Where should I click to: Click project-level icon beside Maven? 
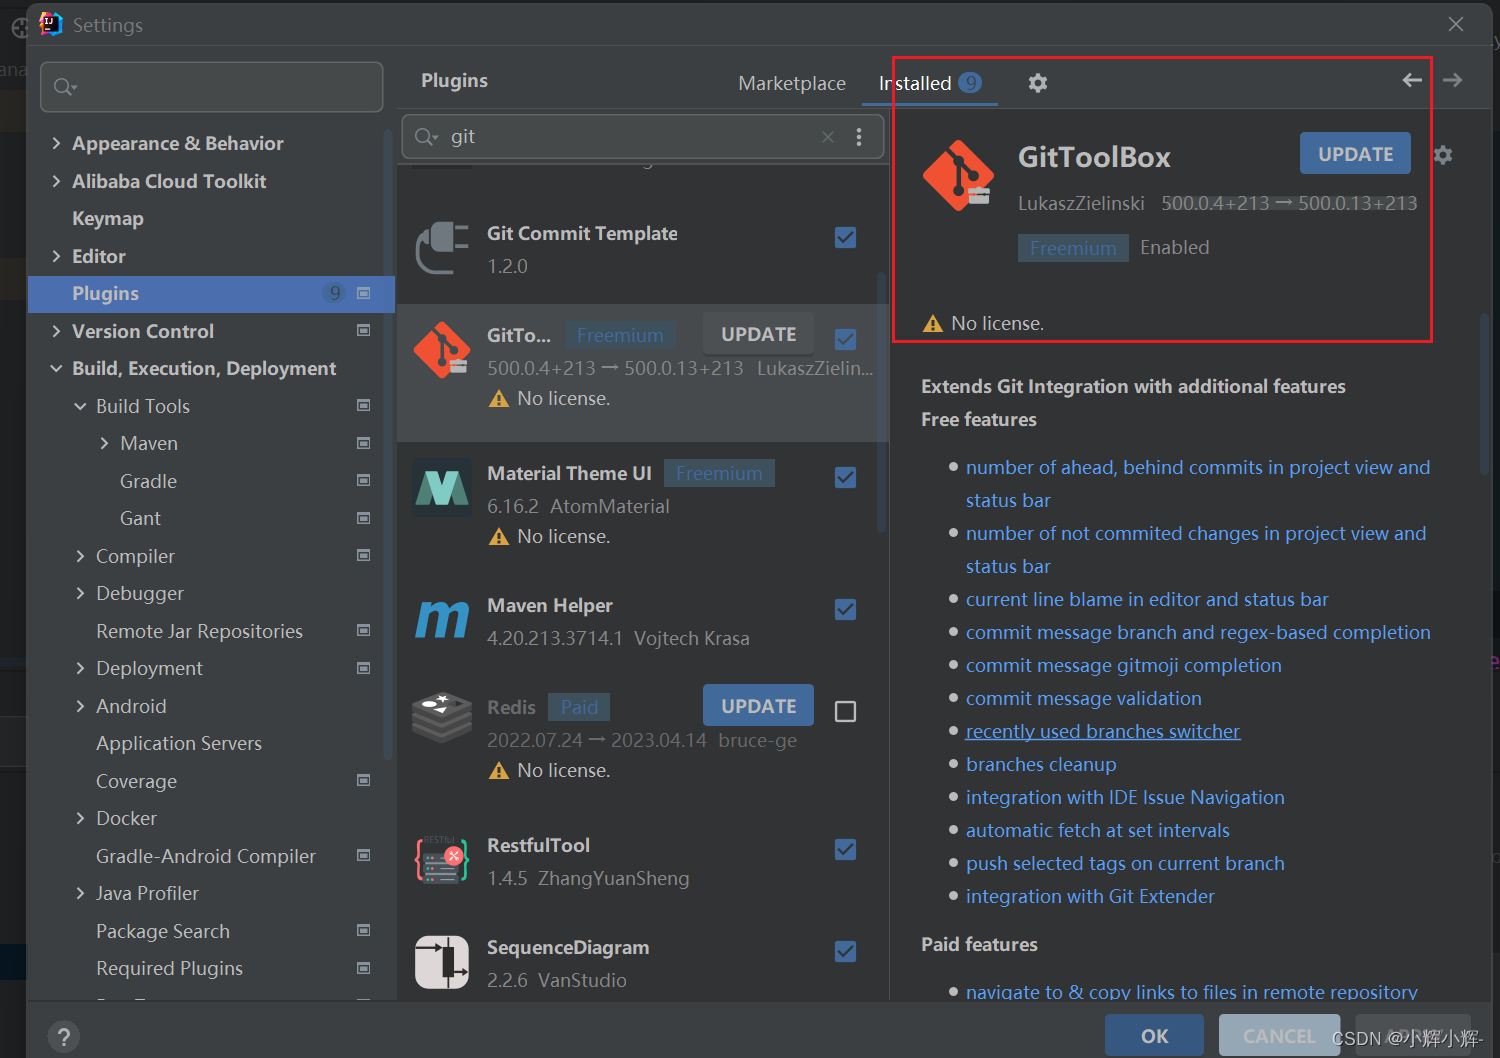364,443
